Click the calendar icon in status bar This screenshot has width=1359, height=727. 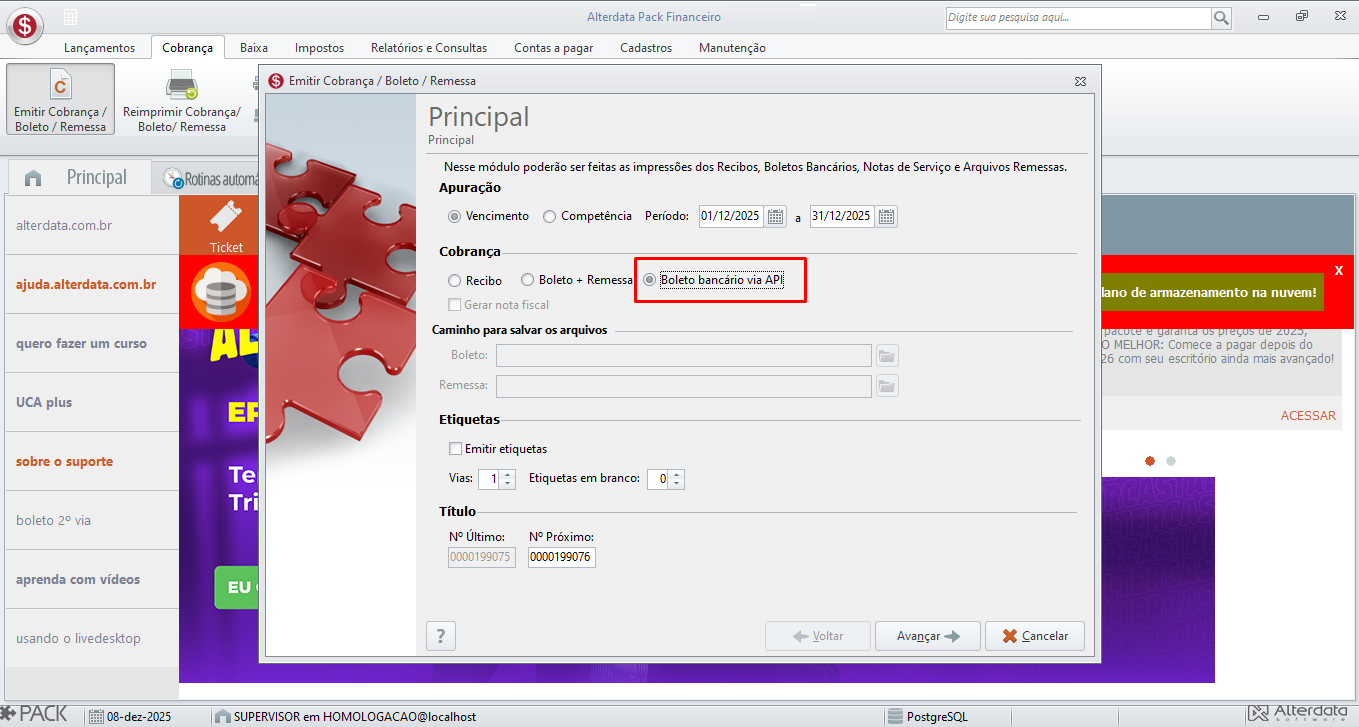point(96,716)
